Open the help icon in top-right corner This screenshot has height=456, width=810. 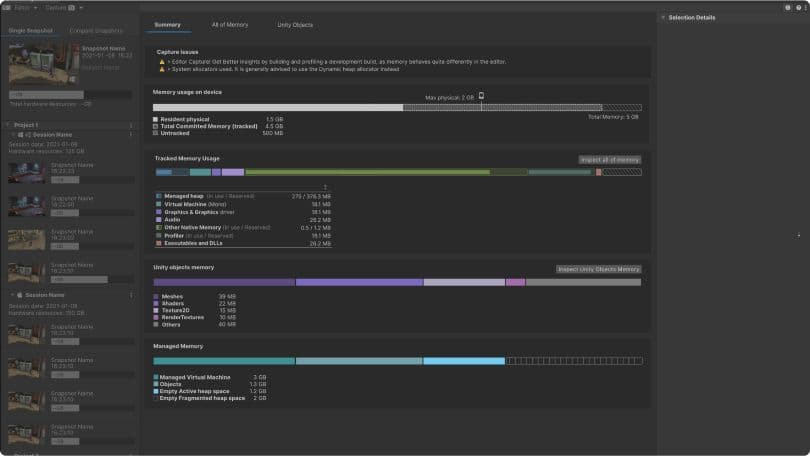pos(799,7)
